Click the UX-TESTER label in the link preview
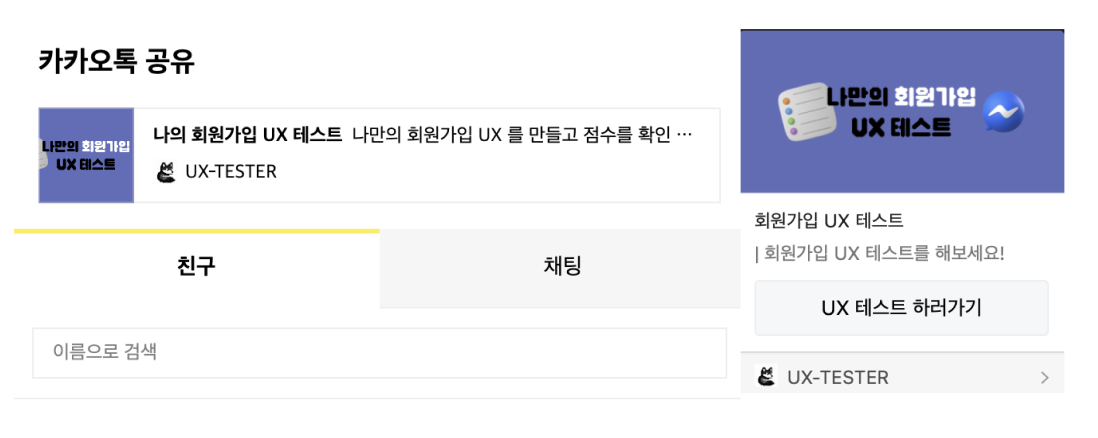1098x438 pixels. point(231,172)
